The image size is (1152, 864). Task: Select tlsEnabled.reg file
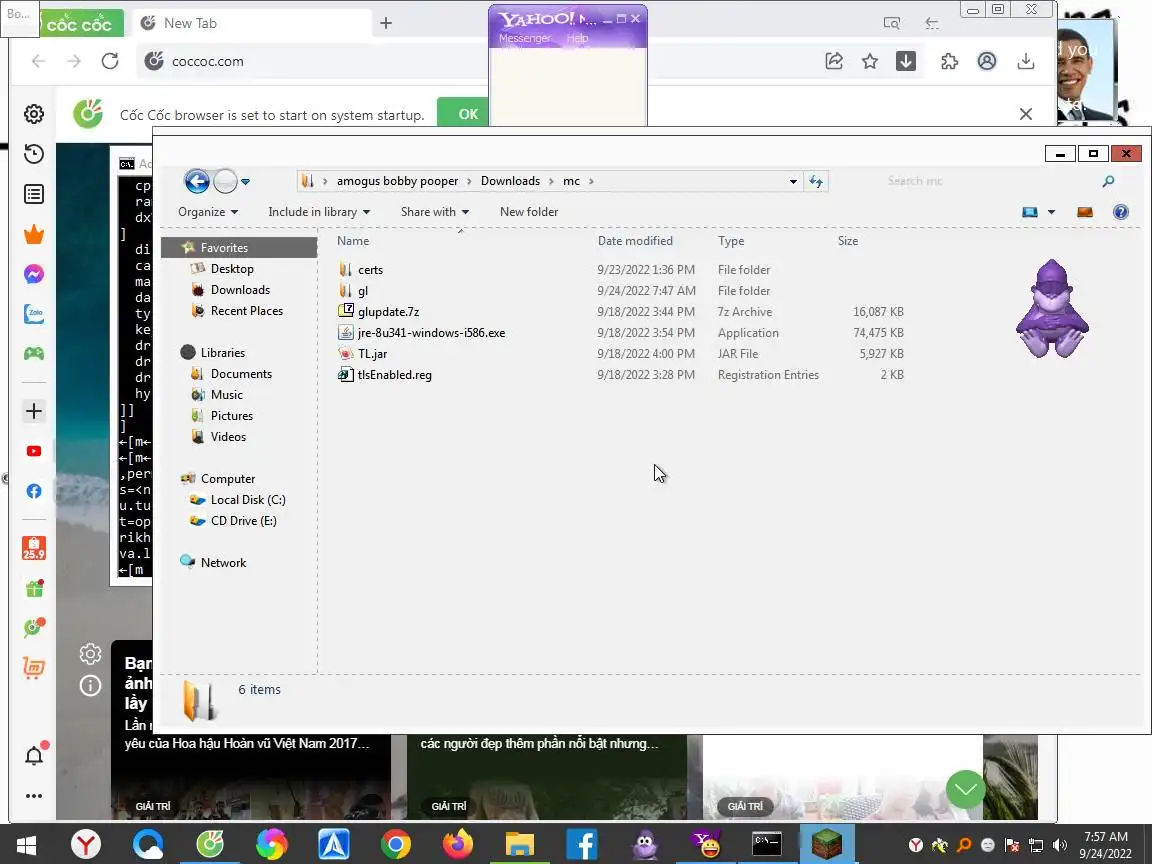coord(395,375)
